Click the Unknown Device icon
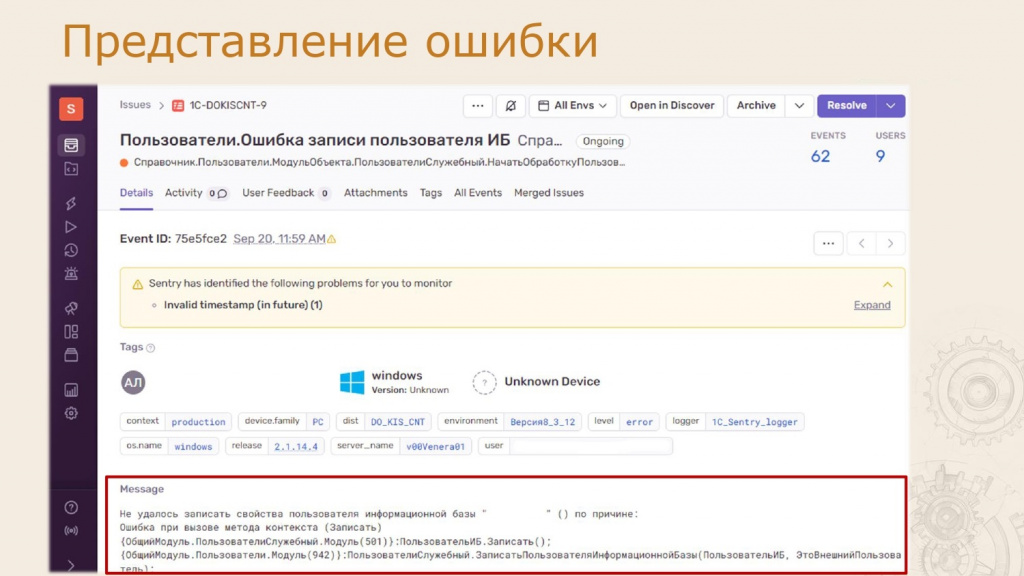The width and height of the screenshot is (1024, 576). point(485,382)
